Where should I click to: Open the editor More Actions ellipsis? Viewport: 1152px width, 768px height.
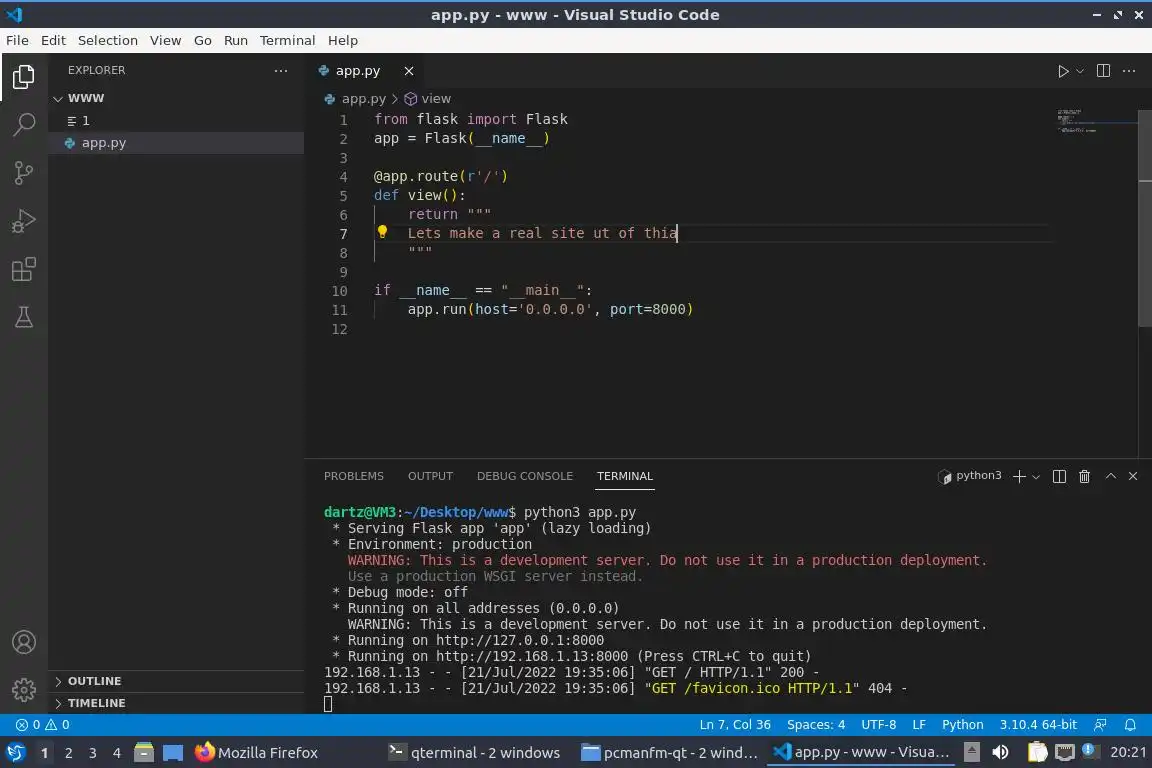click(1129, 71)
